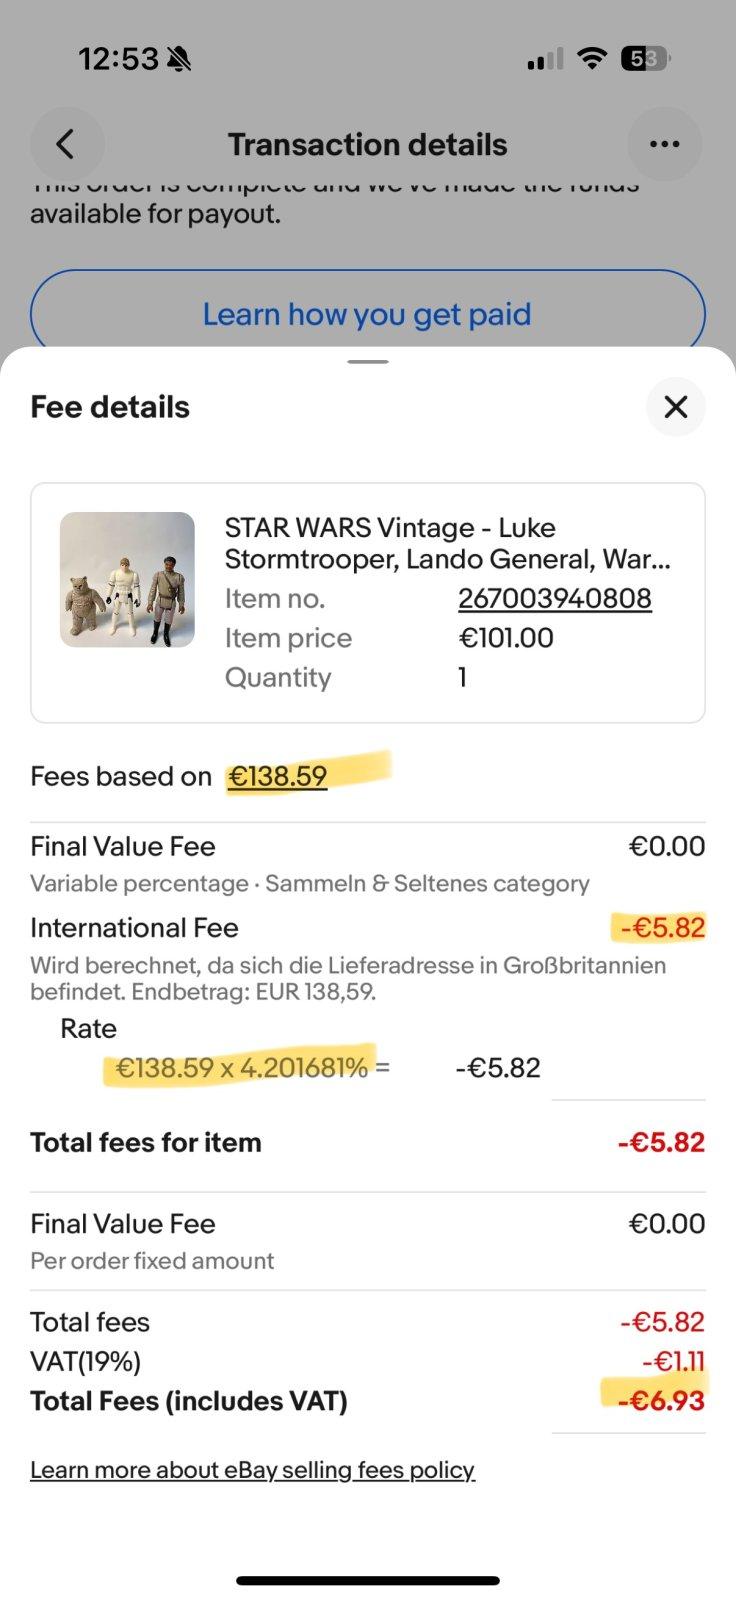Tap the 12:53 clock in status bar
Image resolution: width=736 pixels, height=1600 pixels.
tap(118, 60)
